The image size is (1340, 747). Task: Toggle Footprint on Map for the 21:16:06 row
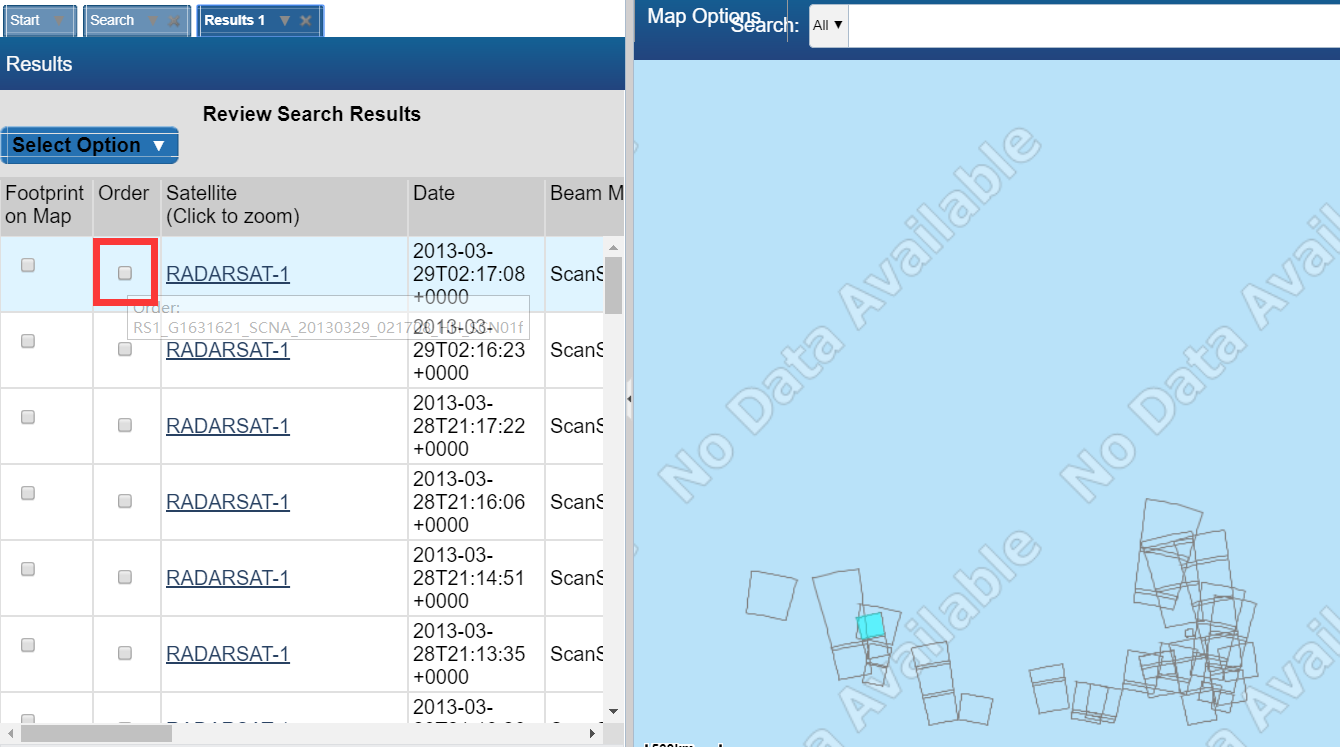[x=28, y=493]
